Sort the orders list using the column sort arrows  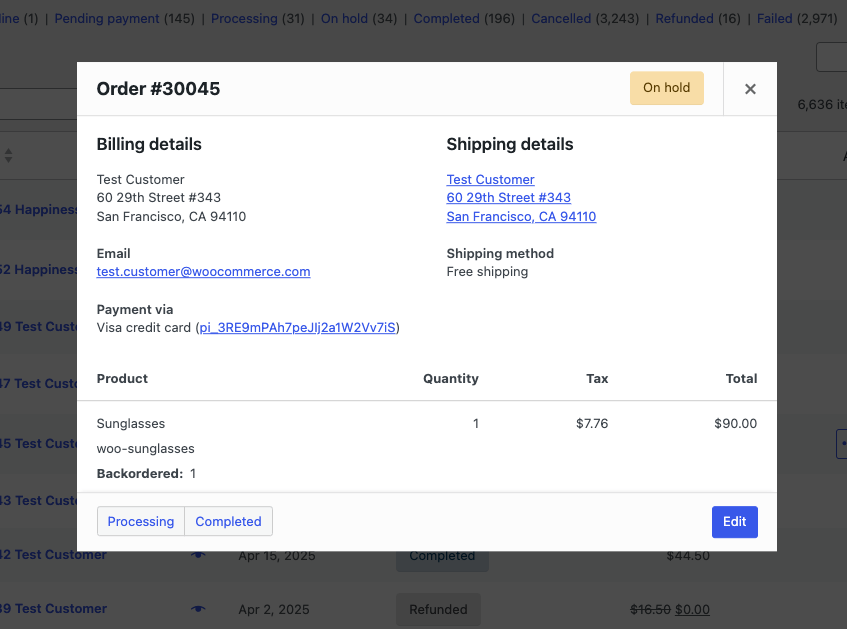click(9, 155)
